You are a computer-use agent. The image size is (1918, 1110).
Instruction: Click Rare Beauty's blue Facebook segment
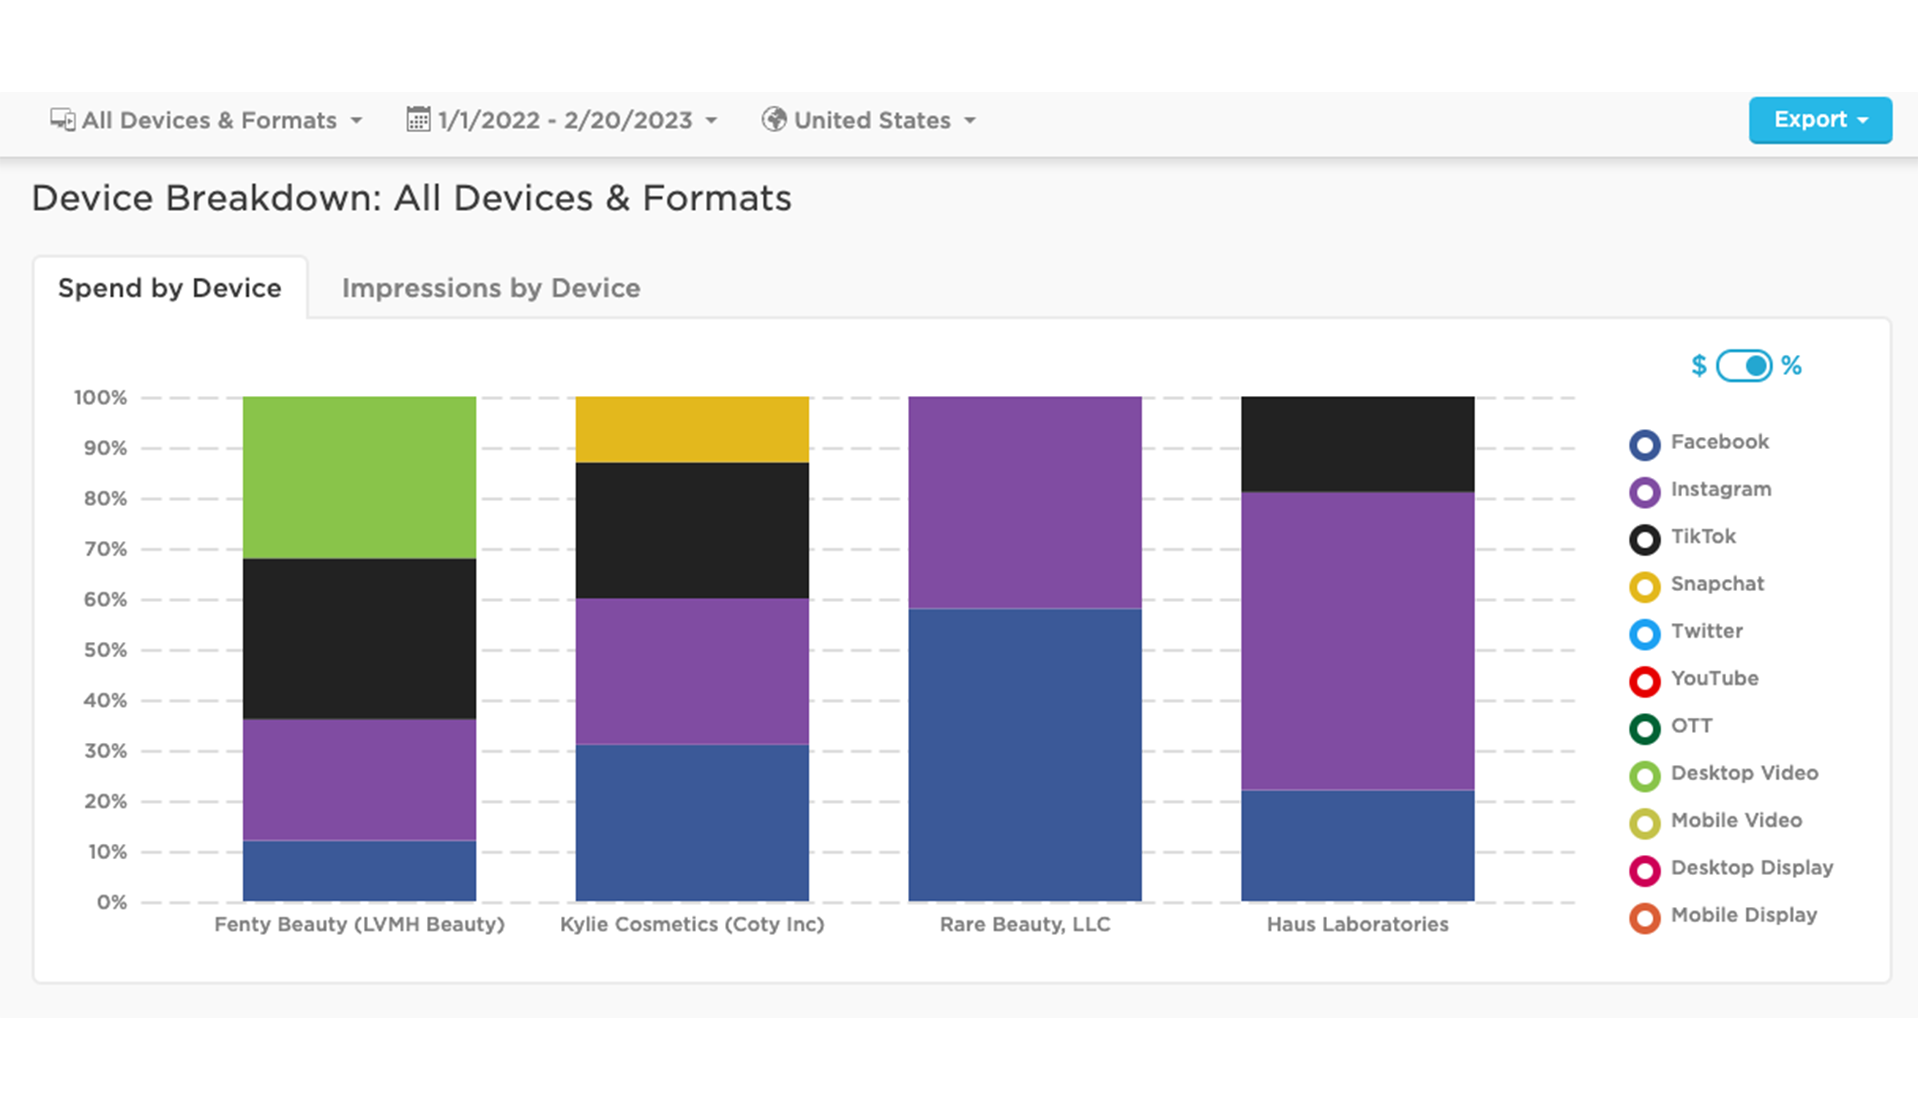pos(1025,755)
